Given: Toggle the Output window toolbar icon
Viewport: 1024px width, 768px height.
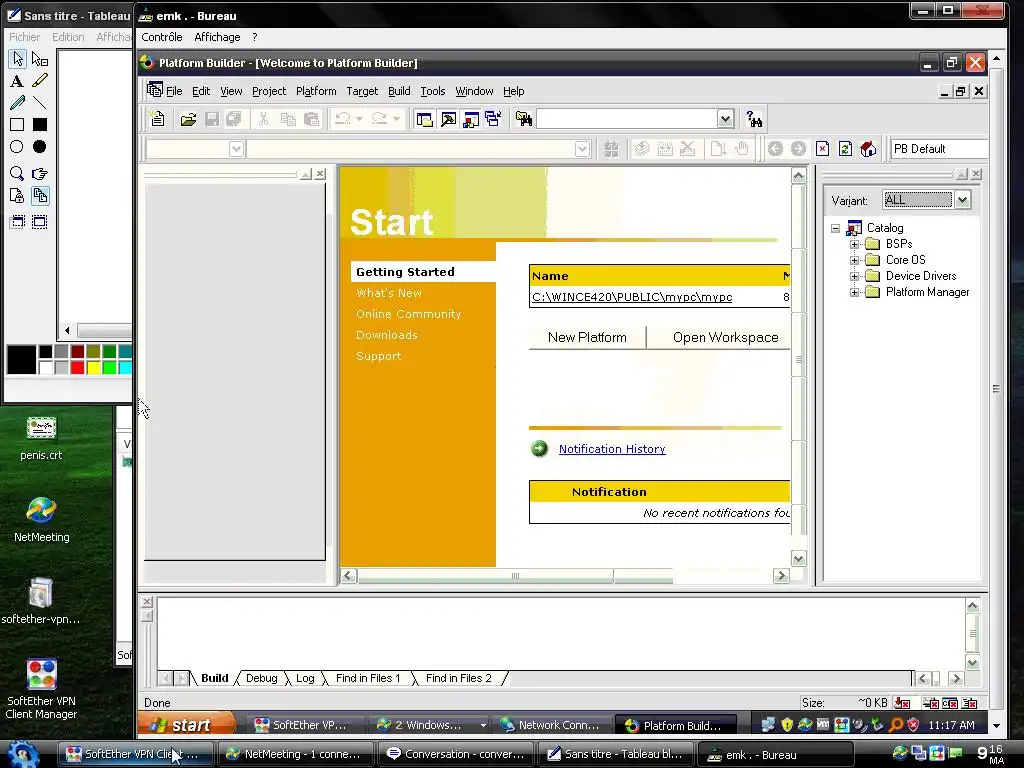Looking at the screenshot, I should (448, 119).
